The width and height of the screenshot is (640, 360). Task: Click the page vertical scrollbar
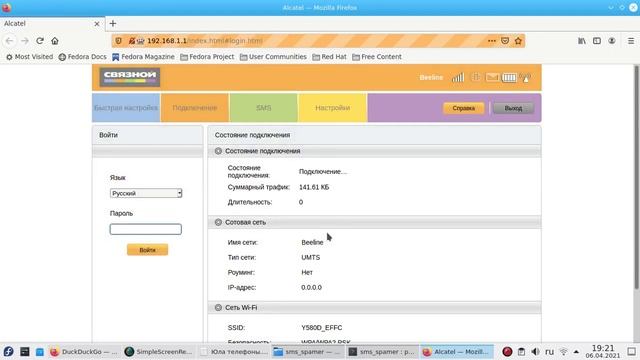point(636,178)
